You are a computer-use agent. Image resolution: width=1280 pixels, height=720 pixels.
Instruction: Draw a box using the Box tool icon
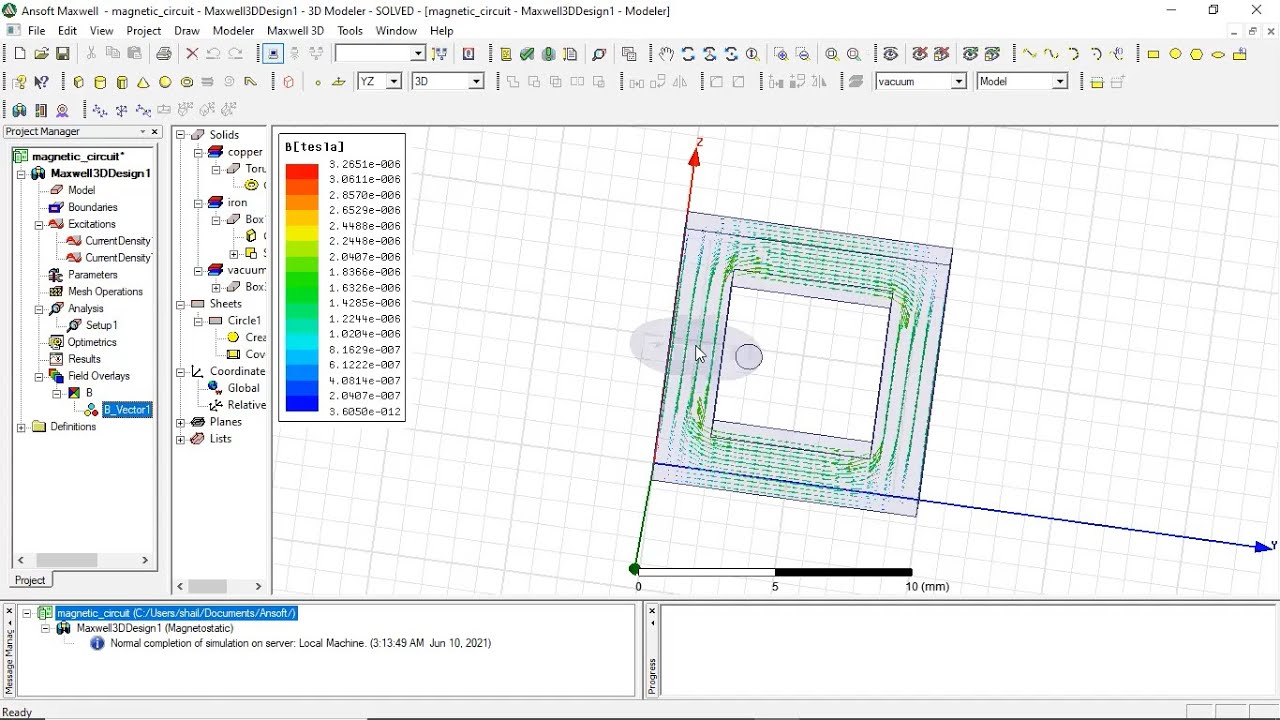[x=79, y=82]
